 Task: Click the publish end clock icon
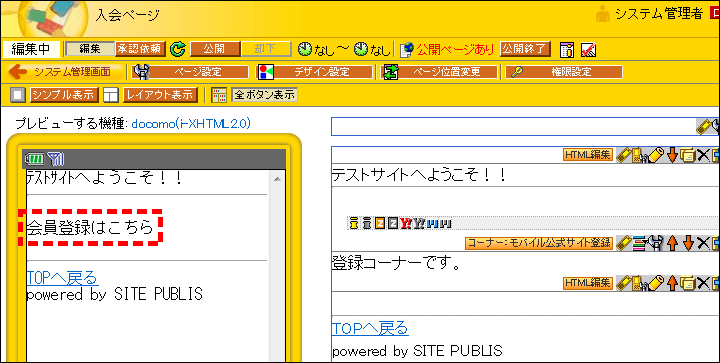click(x=361, y=49)
